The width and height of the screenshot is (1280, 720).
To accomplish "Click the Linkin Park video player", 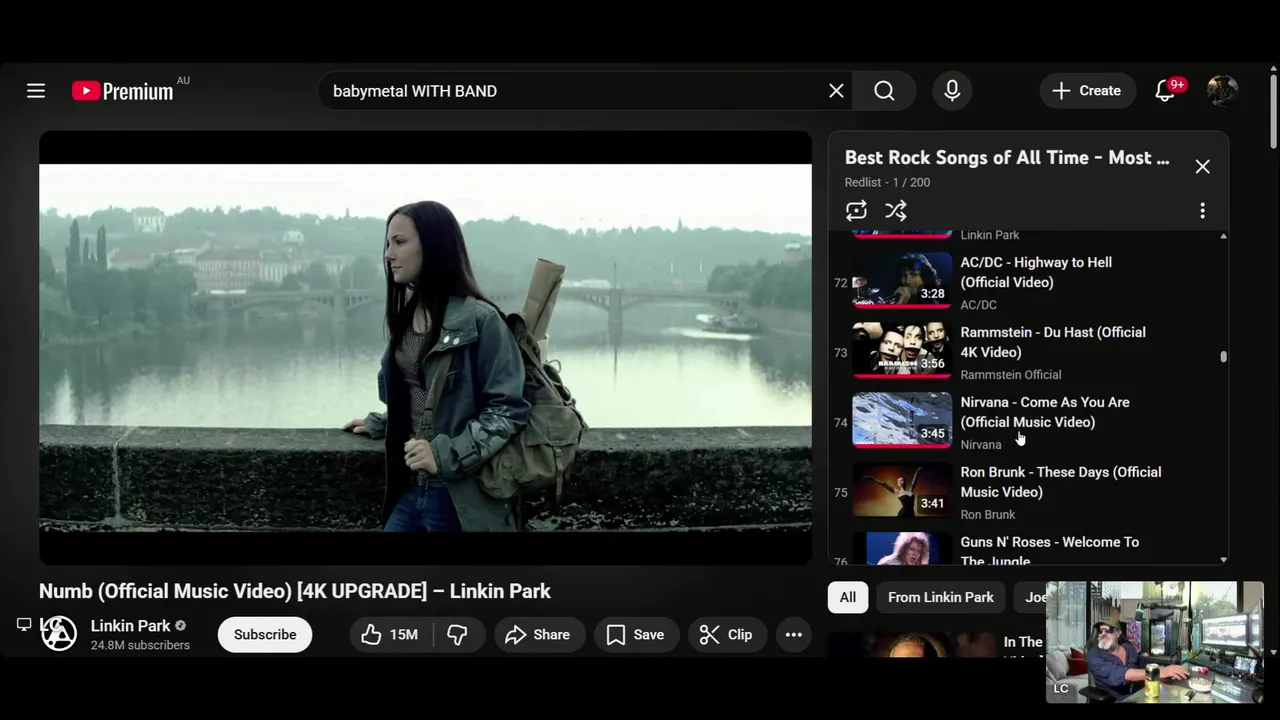I will (425, 348).
